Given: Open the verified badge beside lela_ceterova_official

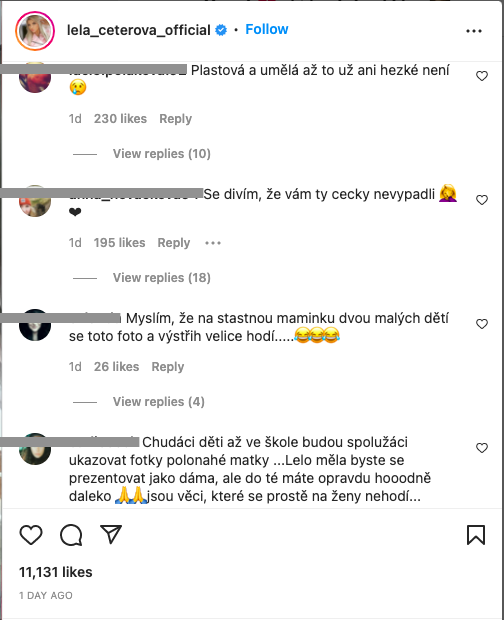Looking at the screenshot, I should pos(221,30).
